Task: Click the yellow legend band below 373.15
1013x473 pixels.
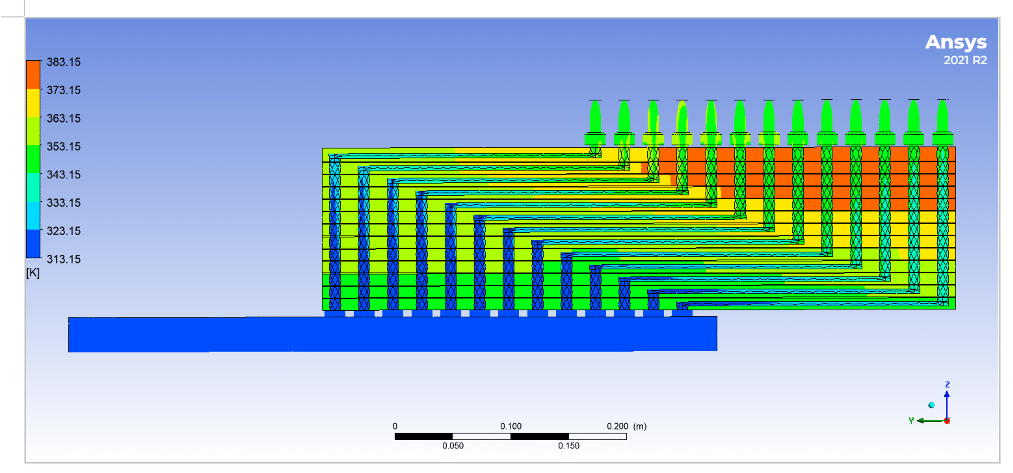Action: point(34,103)
